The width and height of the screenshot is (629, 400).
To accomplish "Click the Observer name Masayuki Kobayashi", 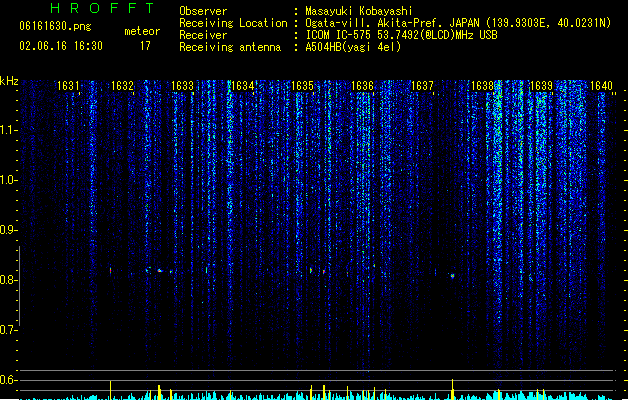I will 359,11.
